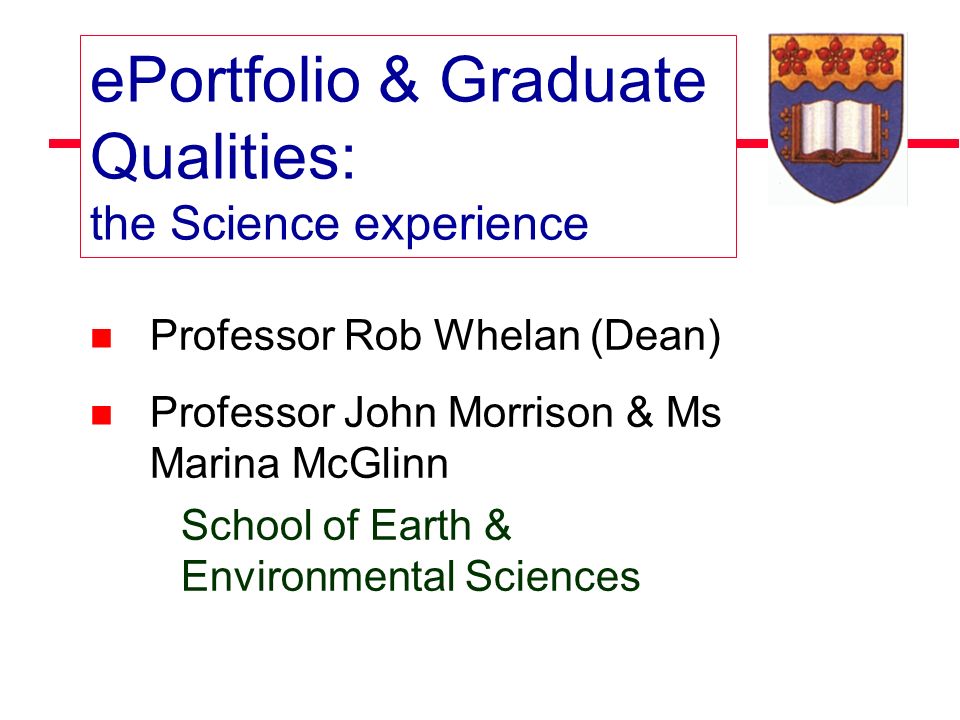Click the red flowers atop the crest
Screen dimensions: 960x720
click(836, 56)
